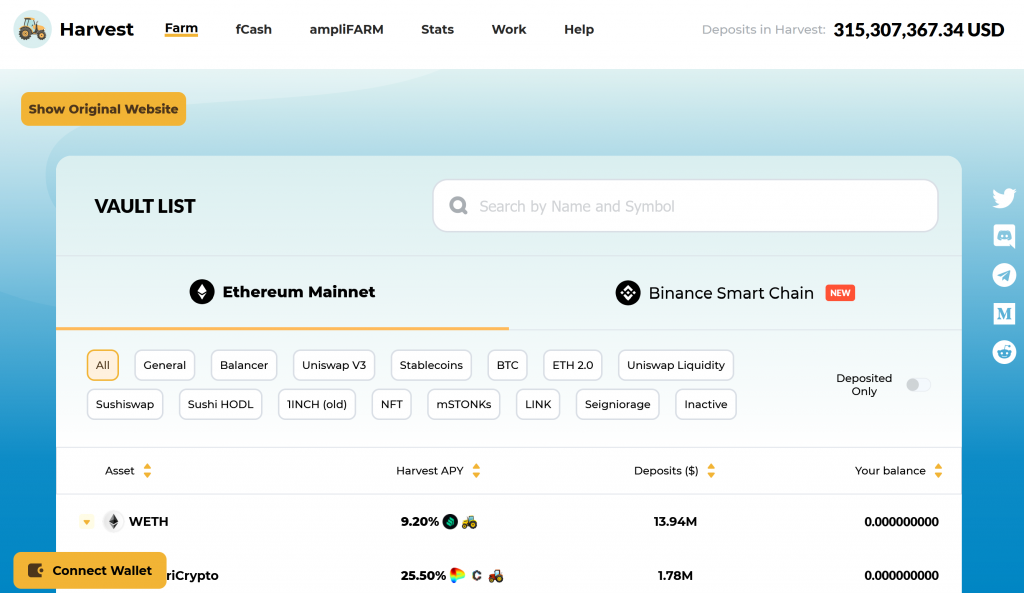Toggle the Deposited Only switch
Screen dimensions: 1024x593
click(918, 385)
